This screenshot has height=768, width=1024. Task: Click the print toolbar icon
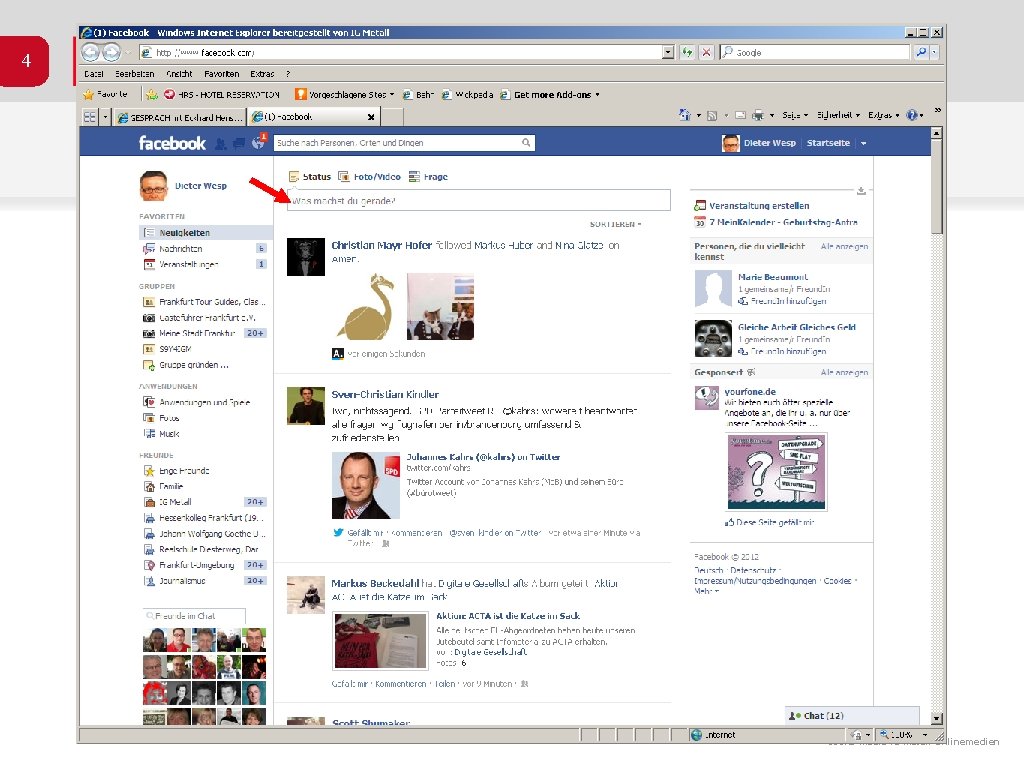point(758,116)
